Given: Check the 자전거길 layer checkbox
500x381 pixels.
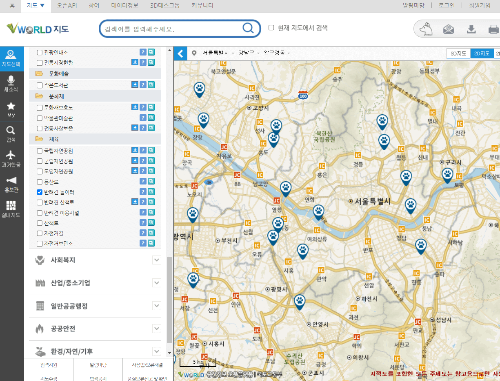Looking at the screenshot, I should click(x=40, y=233).
